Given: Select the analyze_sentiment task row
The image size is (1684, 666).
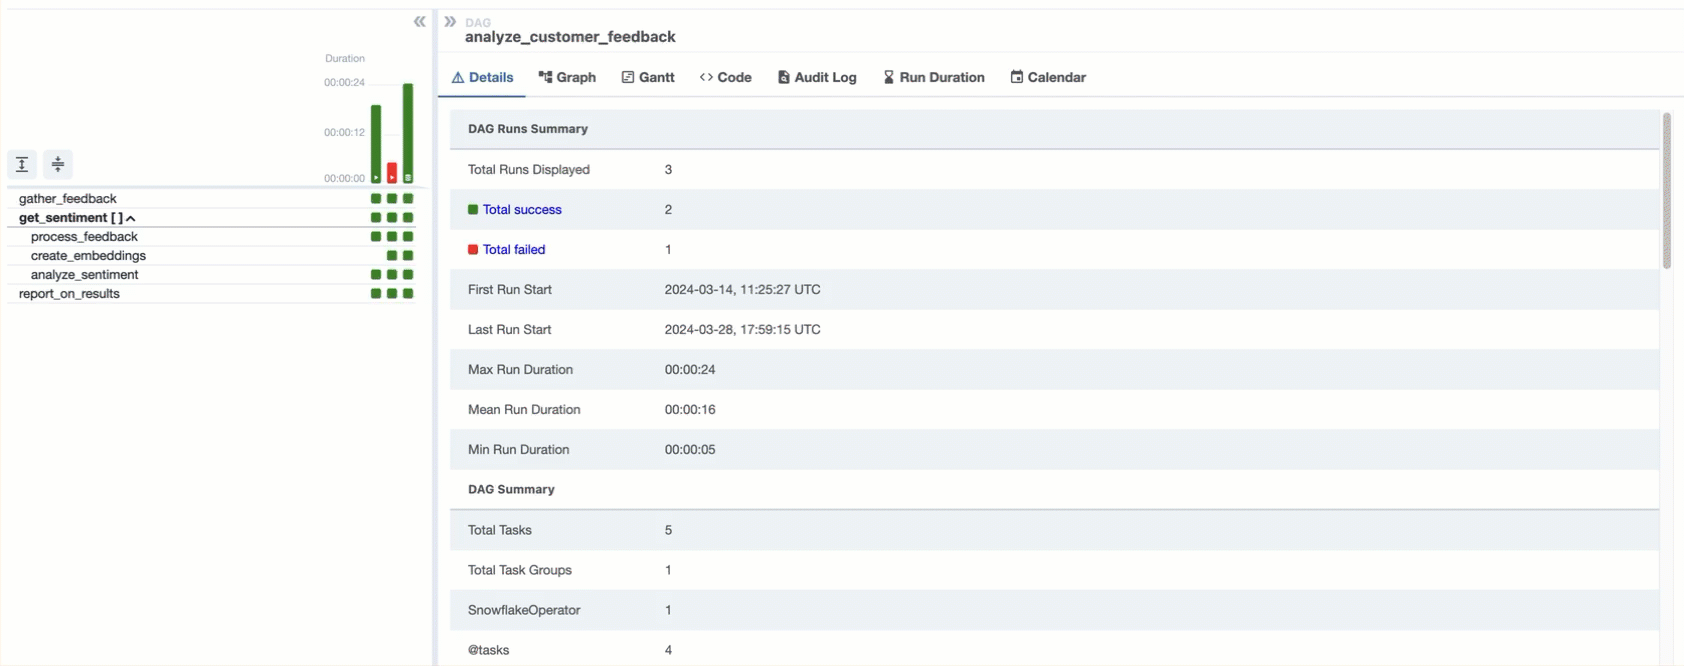Looking at the screenshot, I should [x=84, y=275].
